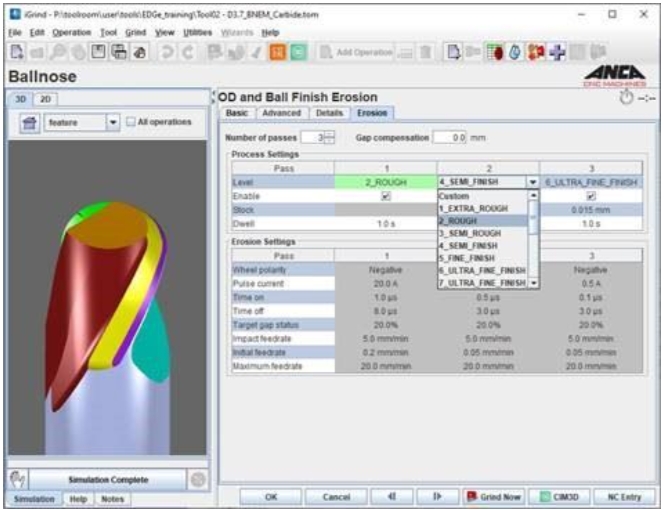Viewport: 664px width, 510px height.
Task: Click the greyed-out Redo arrow icon
Action: click(188, 52)
